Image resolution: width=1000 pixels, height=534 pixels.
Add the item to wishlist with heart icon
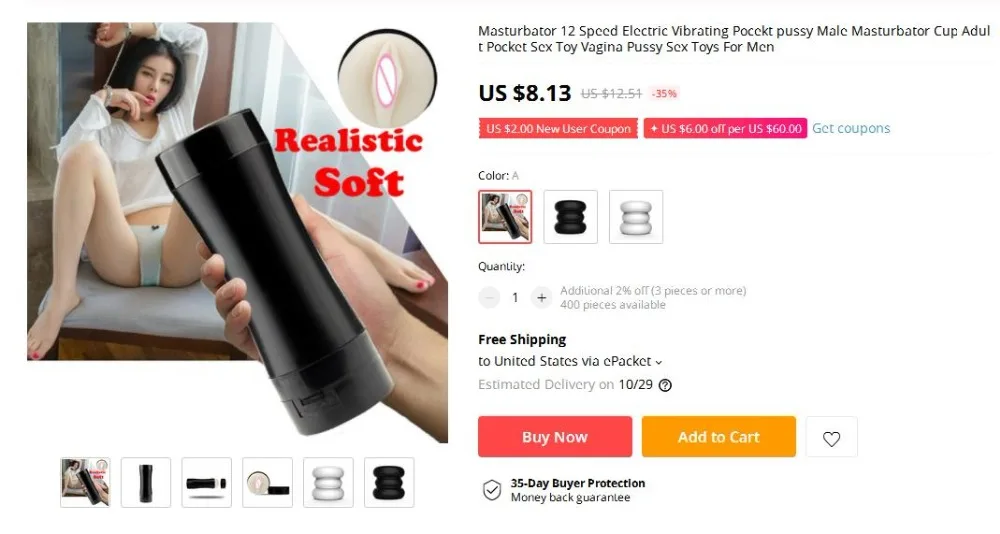click(831, 438)
